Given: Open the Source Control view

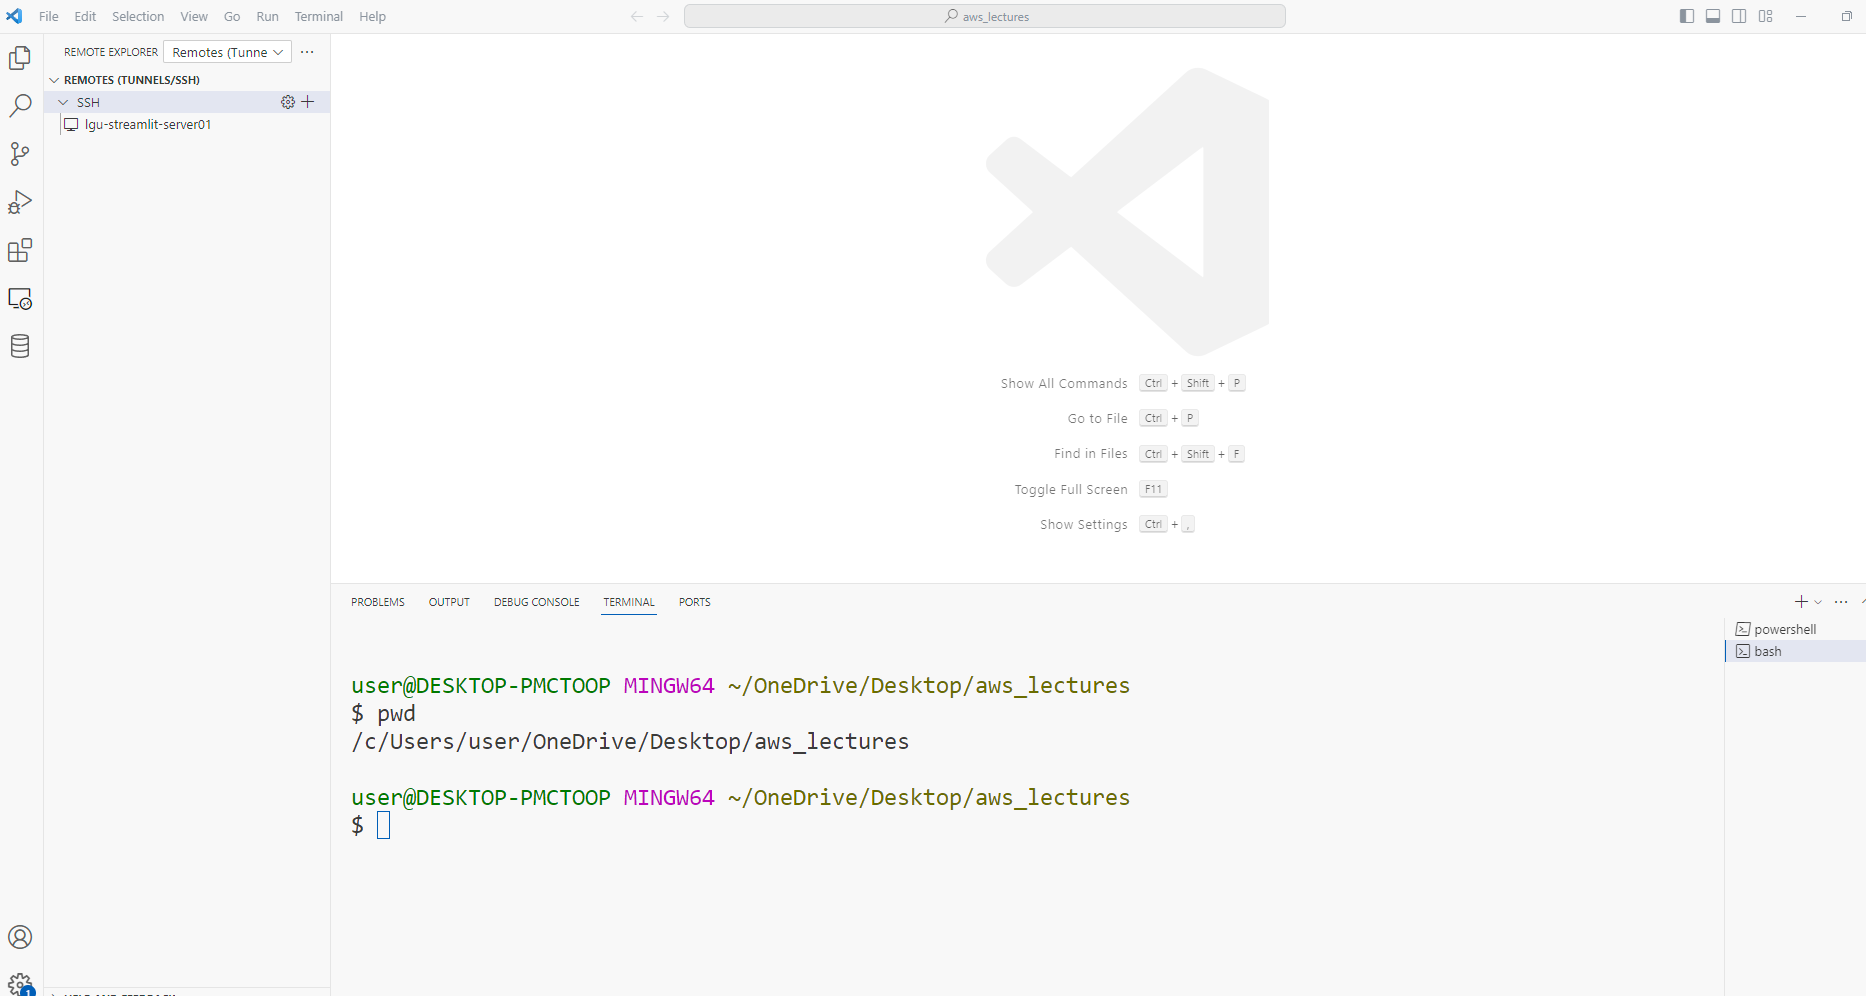Looking at the screenshot, I should (20, 154).
